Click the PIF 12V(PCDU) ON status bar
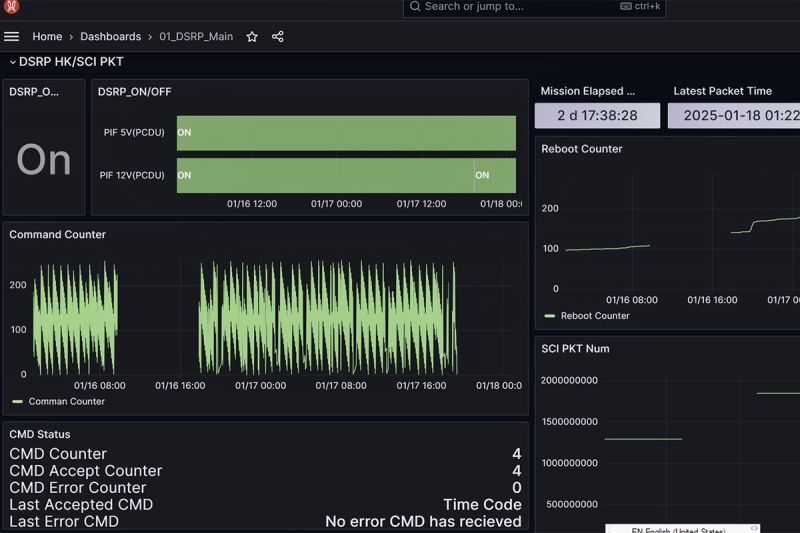This screenshot has height=533, width=800. [325, 175]
